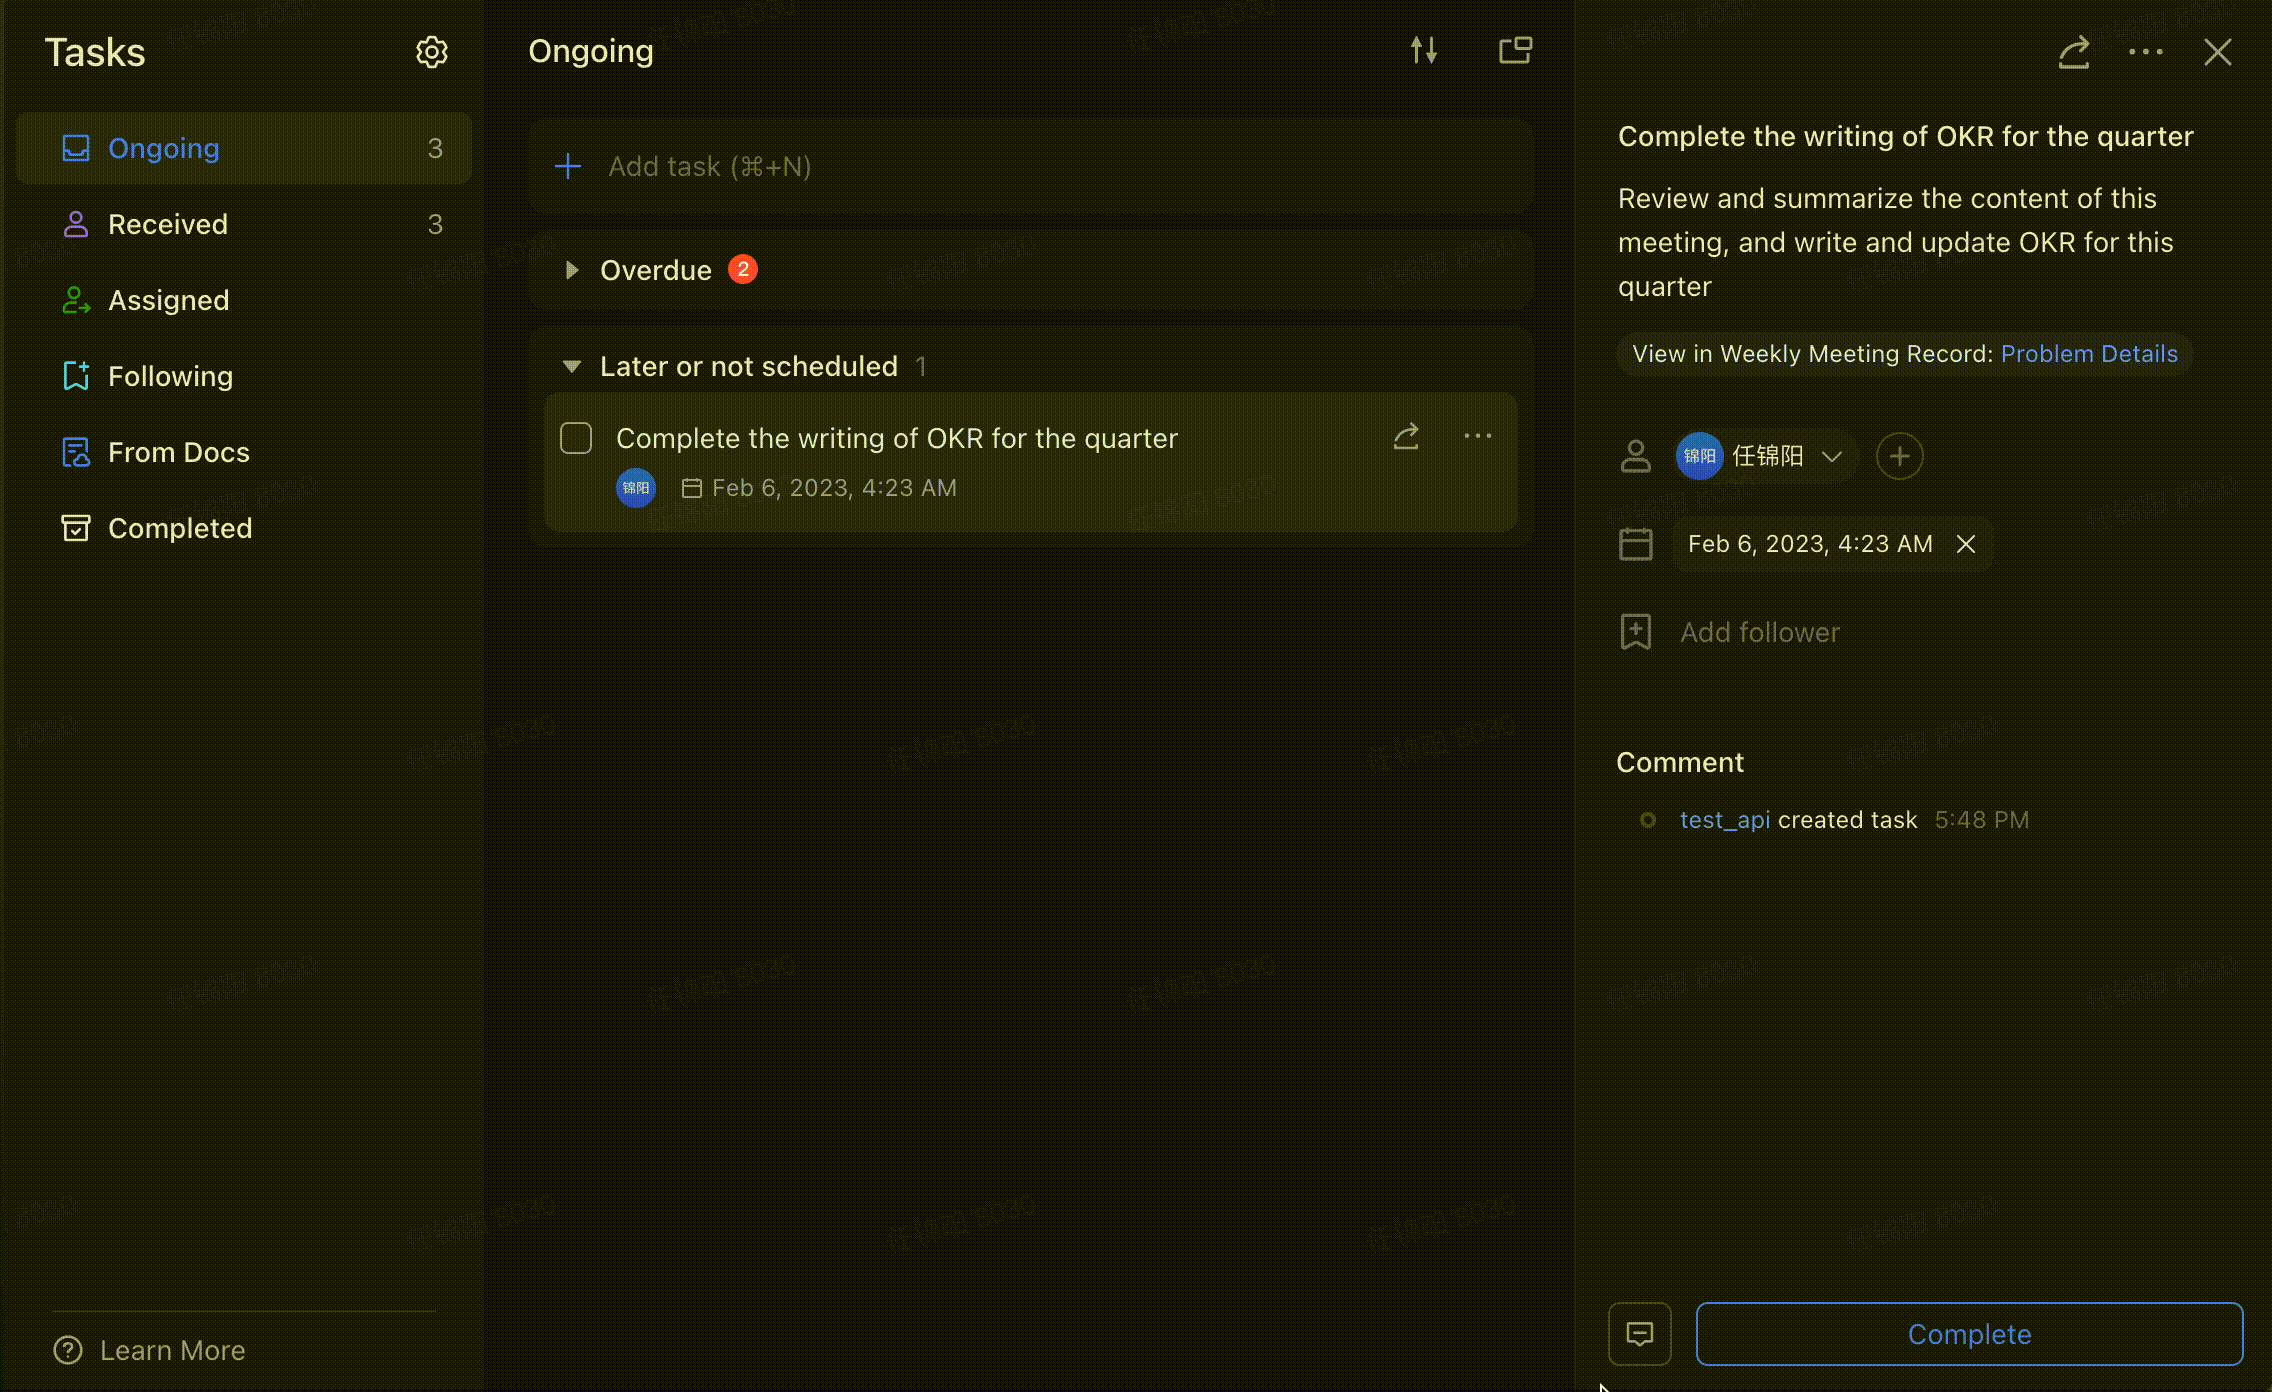Screen dimensions: 2272x1392
Task: Open the sort options icon in Ongoing header
Action: [x=1424, y=50]
